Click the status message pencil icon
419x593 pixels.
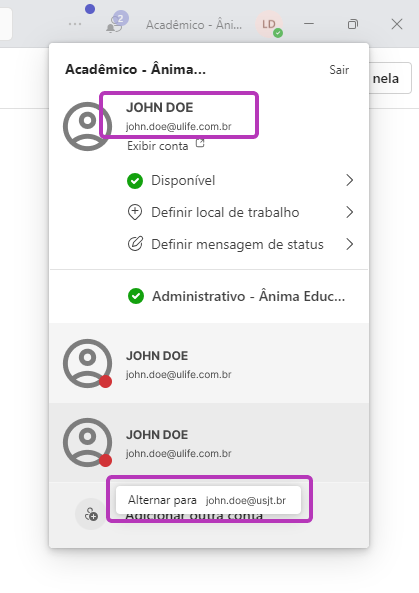(x=135, y=244)
